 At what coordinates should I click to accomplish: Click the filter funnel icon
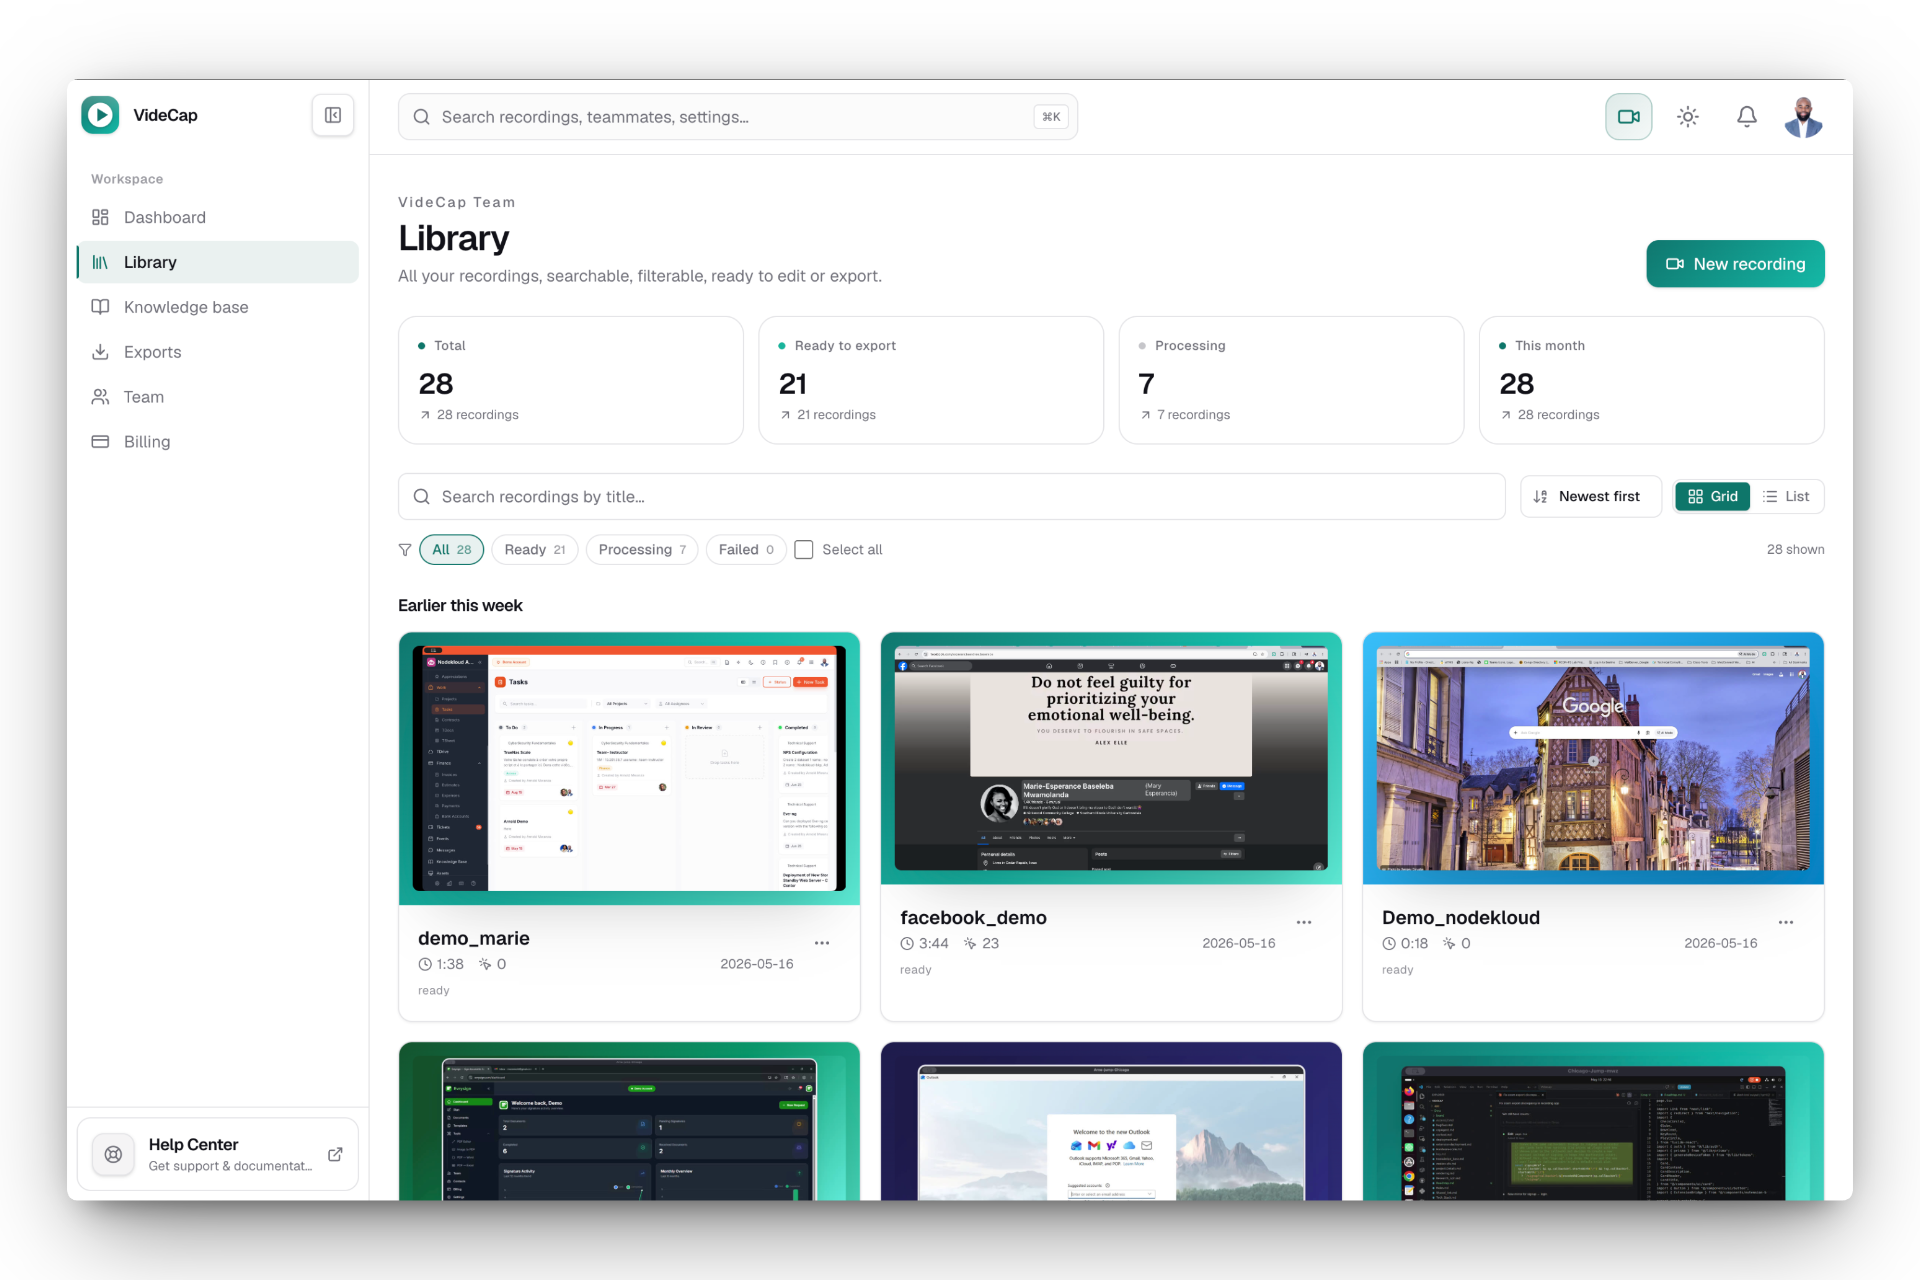(405, 550)
